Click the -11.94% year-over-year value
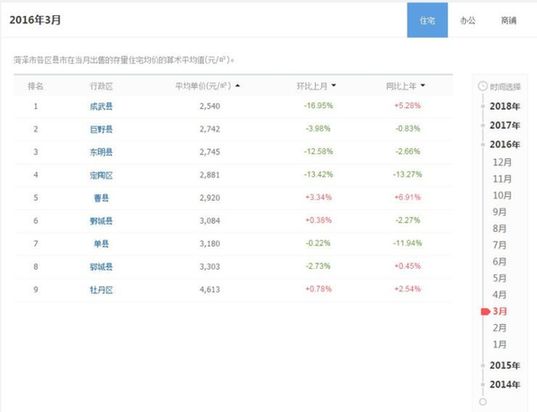Viewport: 537px width, 412px height. click(x=407, y=243)
